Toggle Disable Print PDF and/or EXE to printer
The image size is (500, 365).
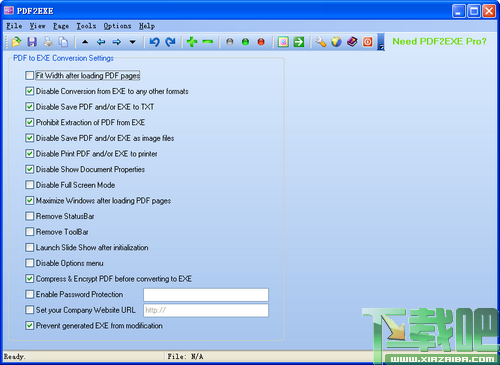click(30, 154)
